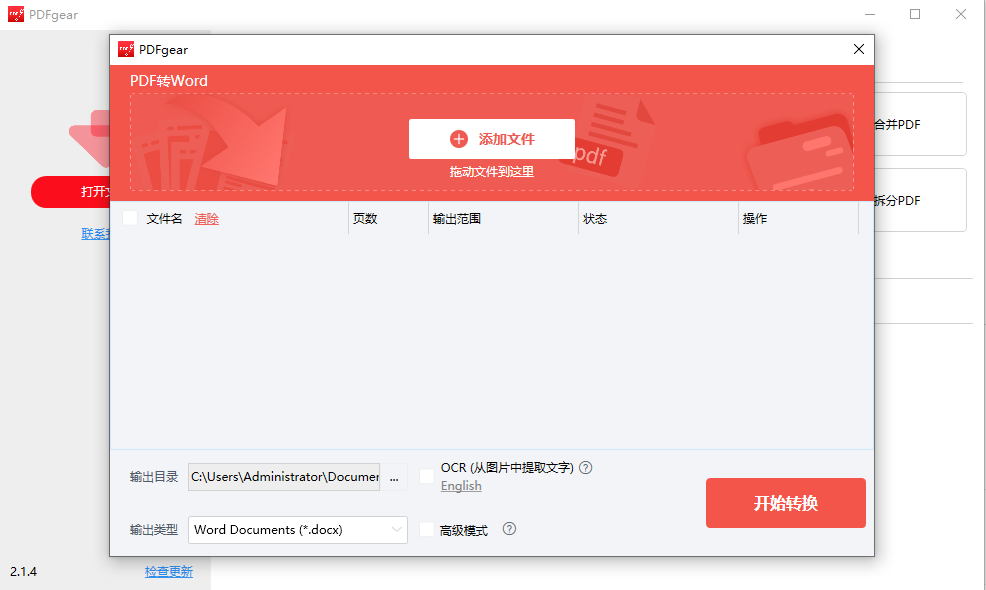Toggle the select-all checkbox beside 文件名
Image resolution: width=986 pixels, height=590 pixels.
129,217
